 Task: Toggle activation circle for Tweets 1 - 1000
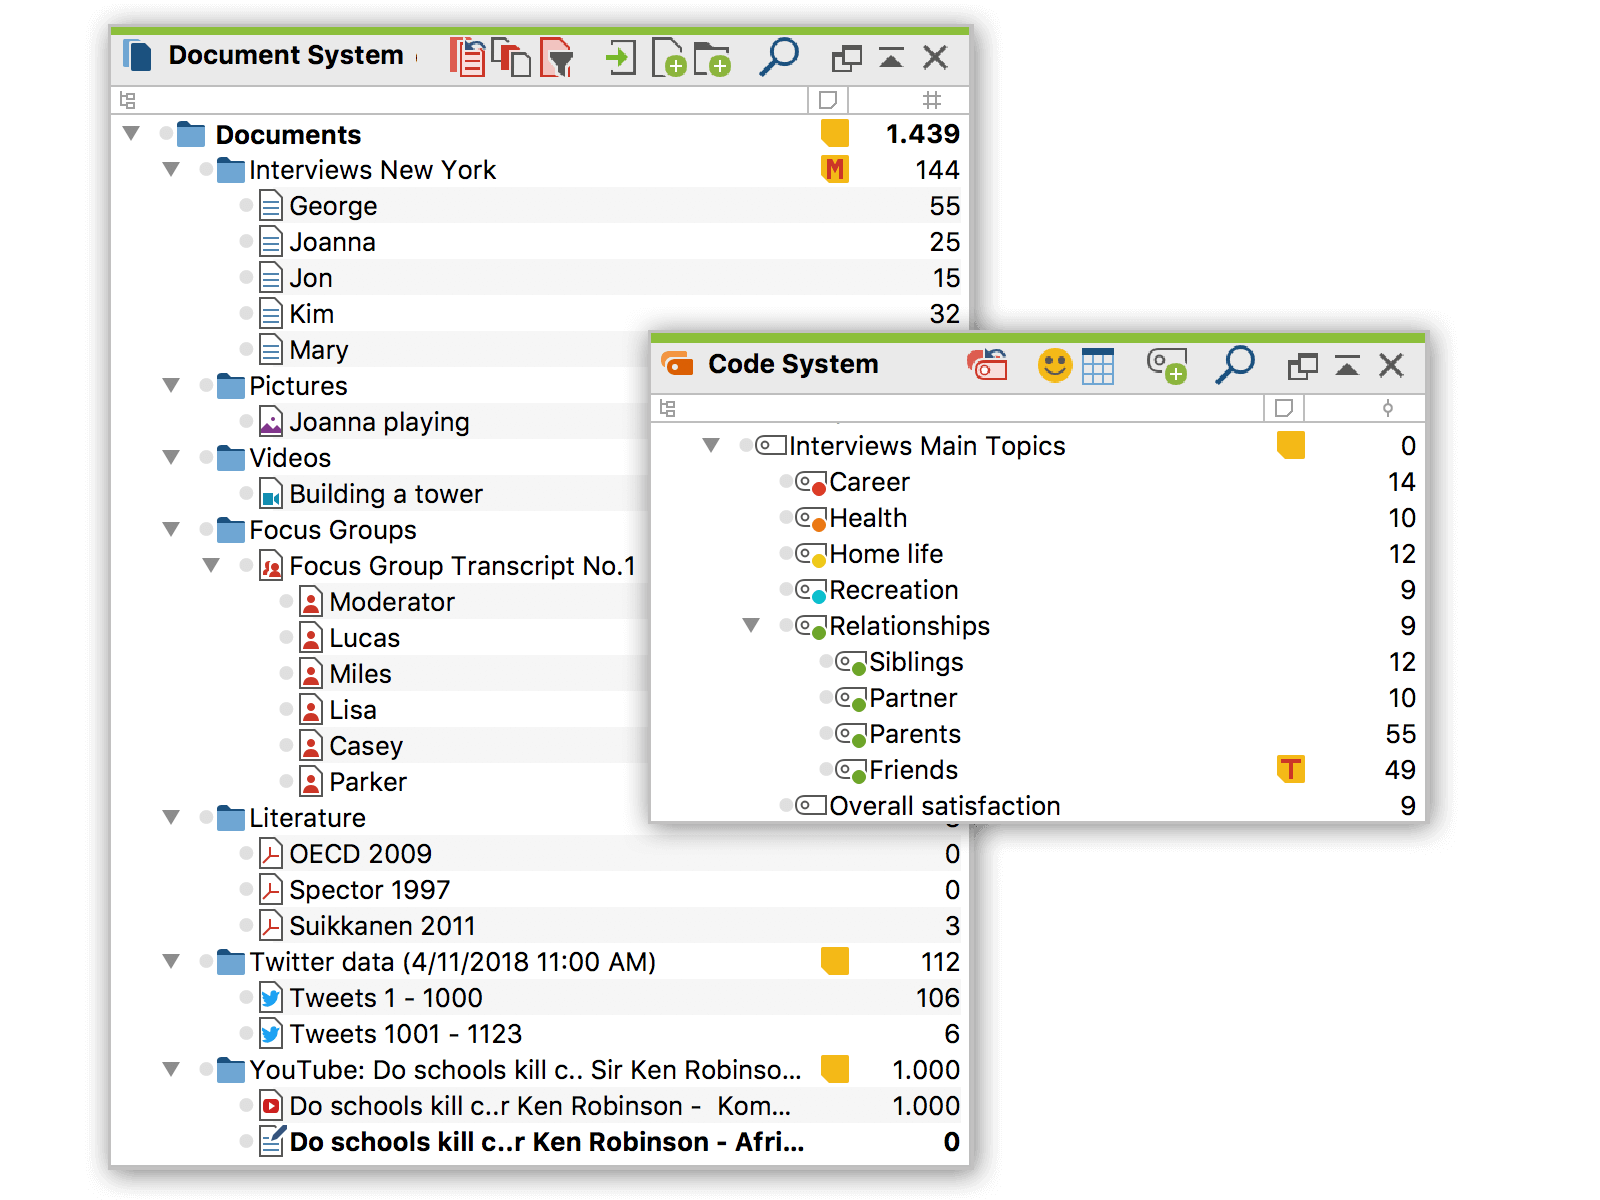(246, 997)
